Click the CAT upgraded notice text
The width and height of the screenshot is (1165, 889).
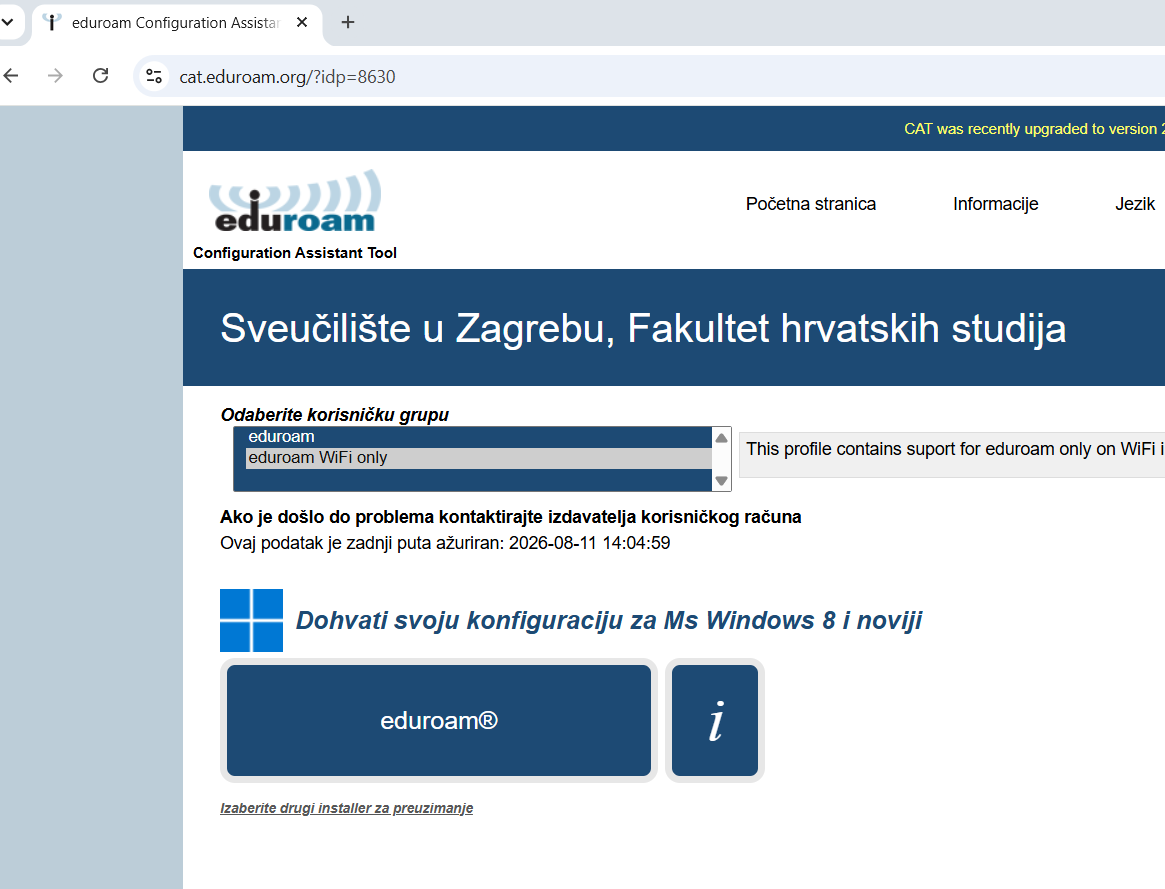click(x=1033, y=129)
